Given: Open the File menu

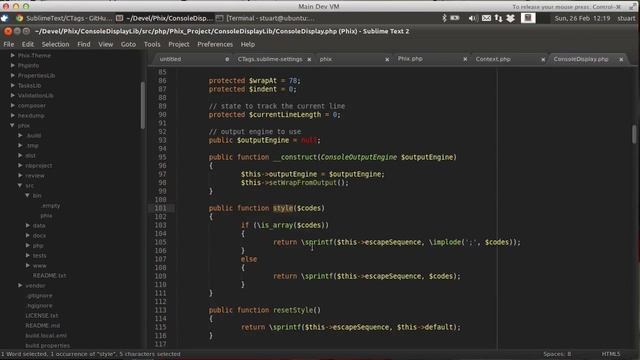Looking at the screenshot, I should point(9,44).
